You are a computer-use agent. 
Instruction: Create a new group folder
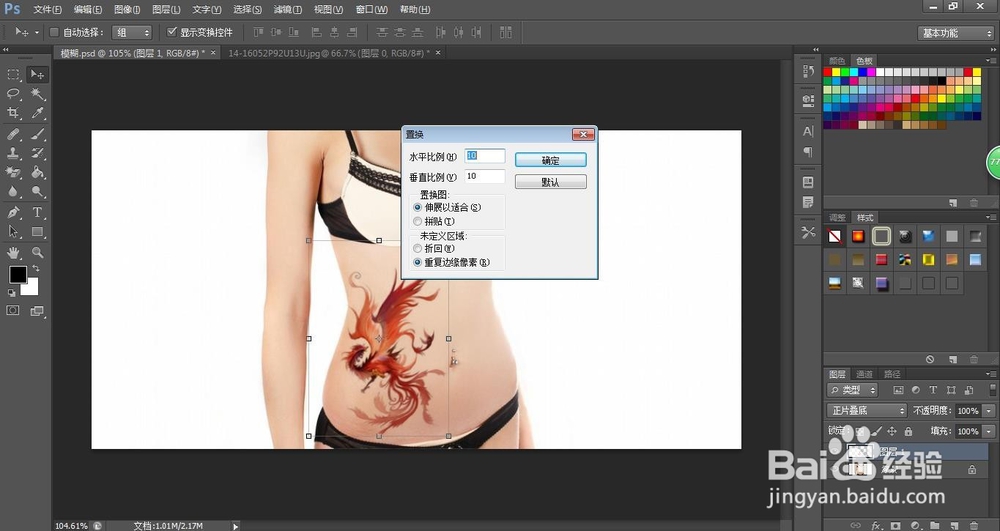coord(934,525)
